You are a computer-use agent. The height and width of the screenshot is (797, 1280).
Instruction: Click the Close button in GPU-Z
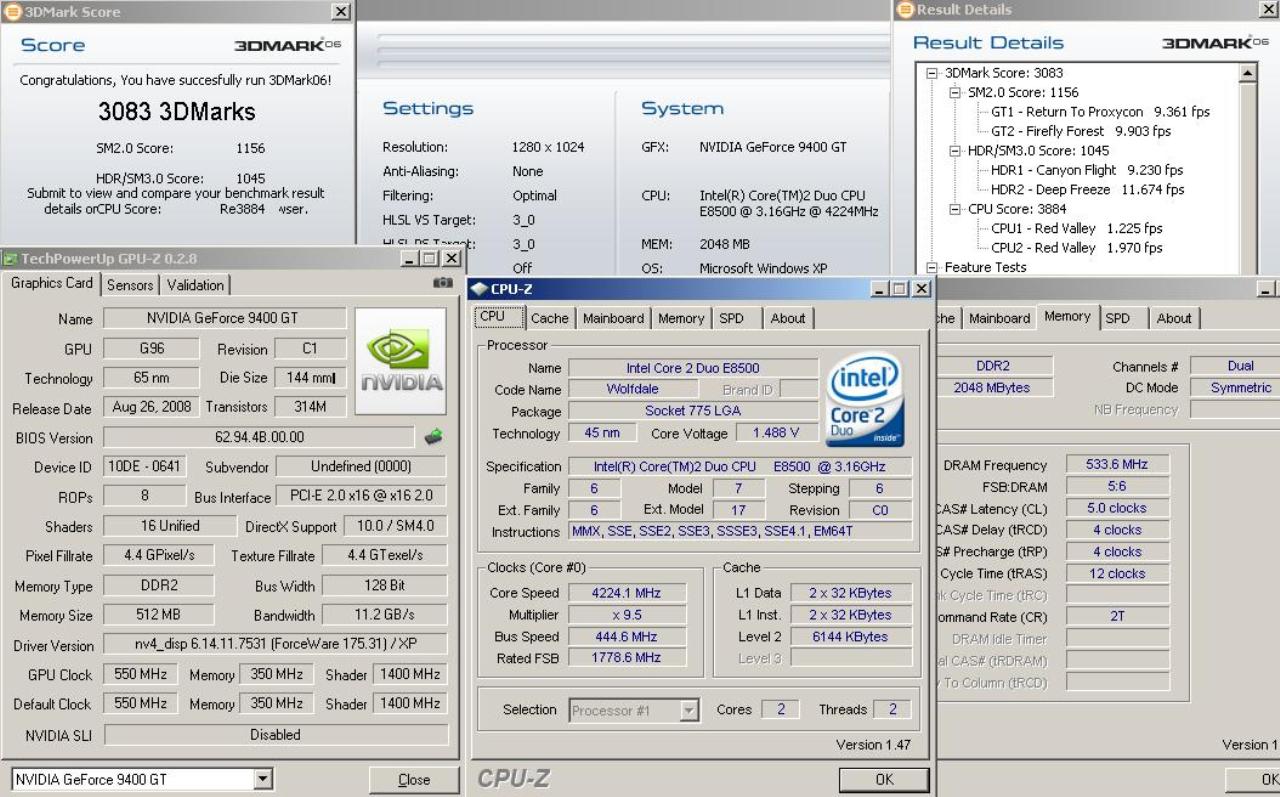click(414, 780)
